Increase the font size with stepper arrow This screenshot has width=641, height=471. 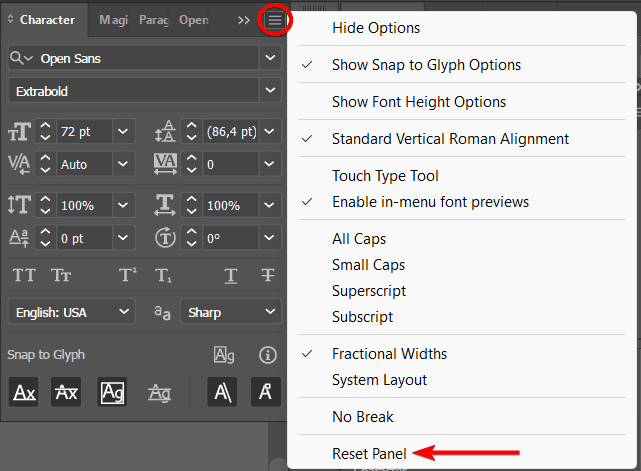[46, 126]
